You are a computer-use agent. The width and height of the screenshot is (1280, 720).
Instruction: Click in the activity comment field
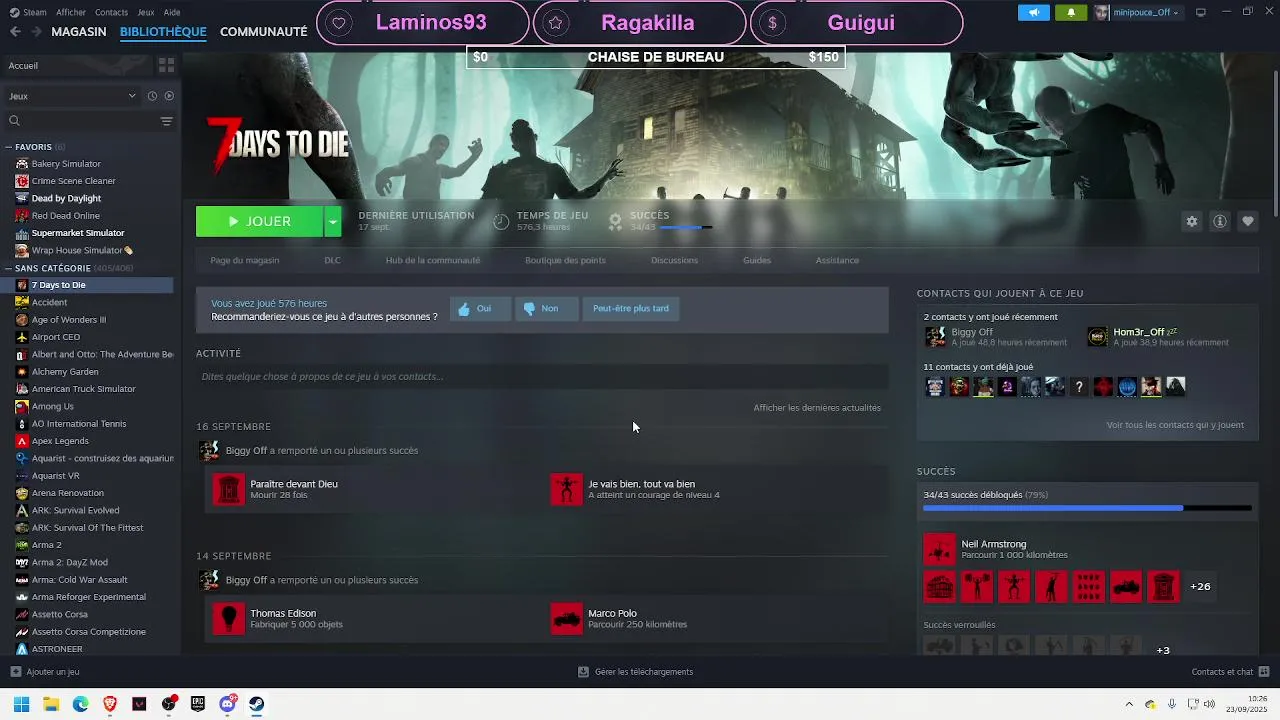pos(542,377)
